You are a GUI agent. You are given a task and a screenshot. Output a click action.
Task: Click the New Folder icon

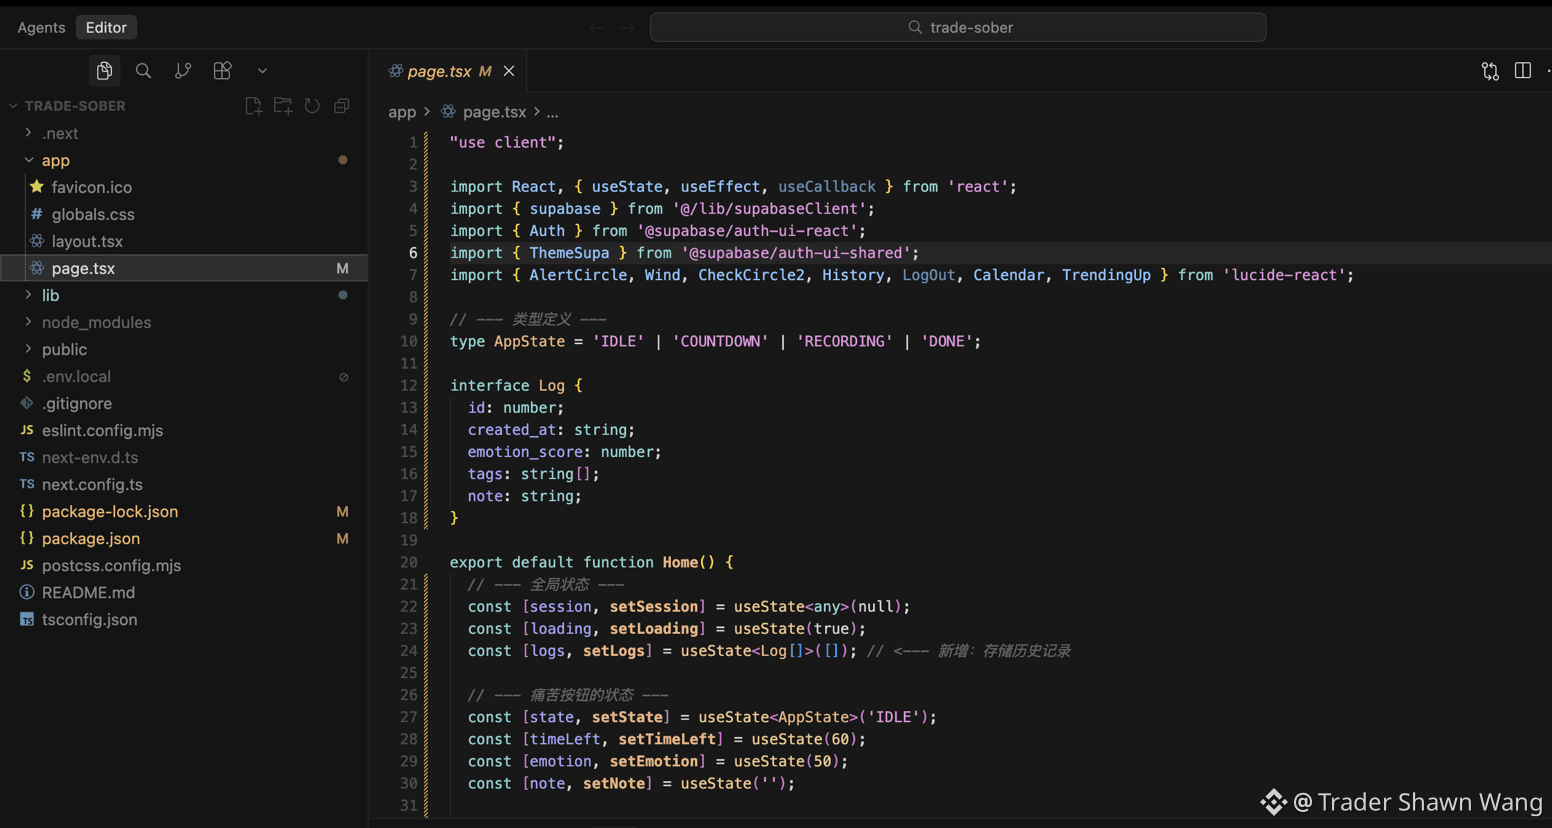283,106
